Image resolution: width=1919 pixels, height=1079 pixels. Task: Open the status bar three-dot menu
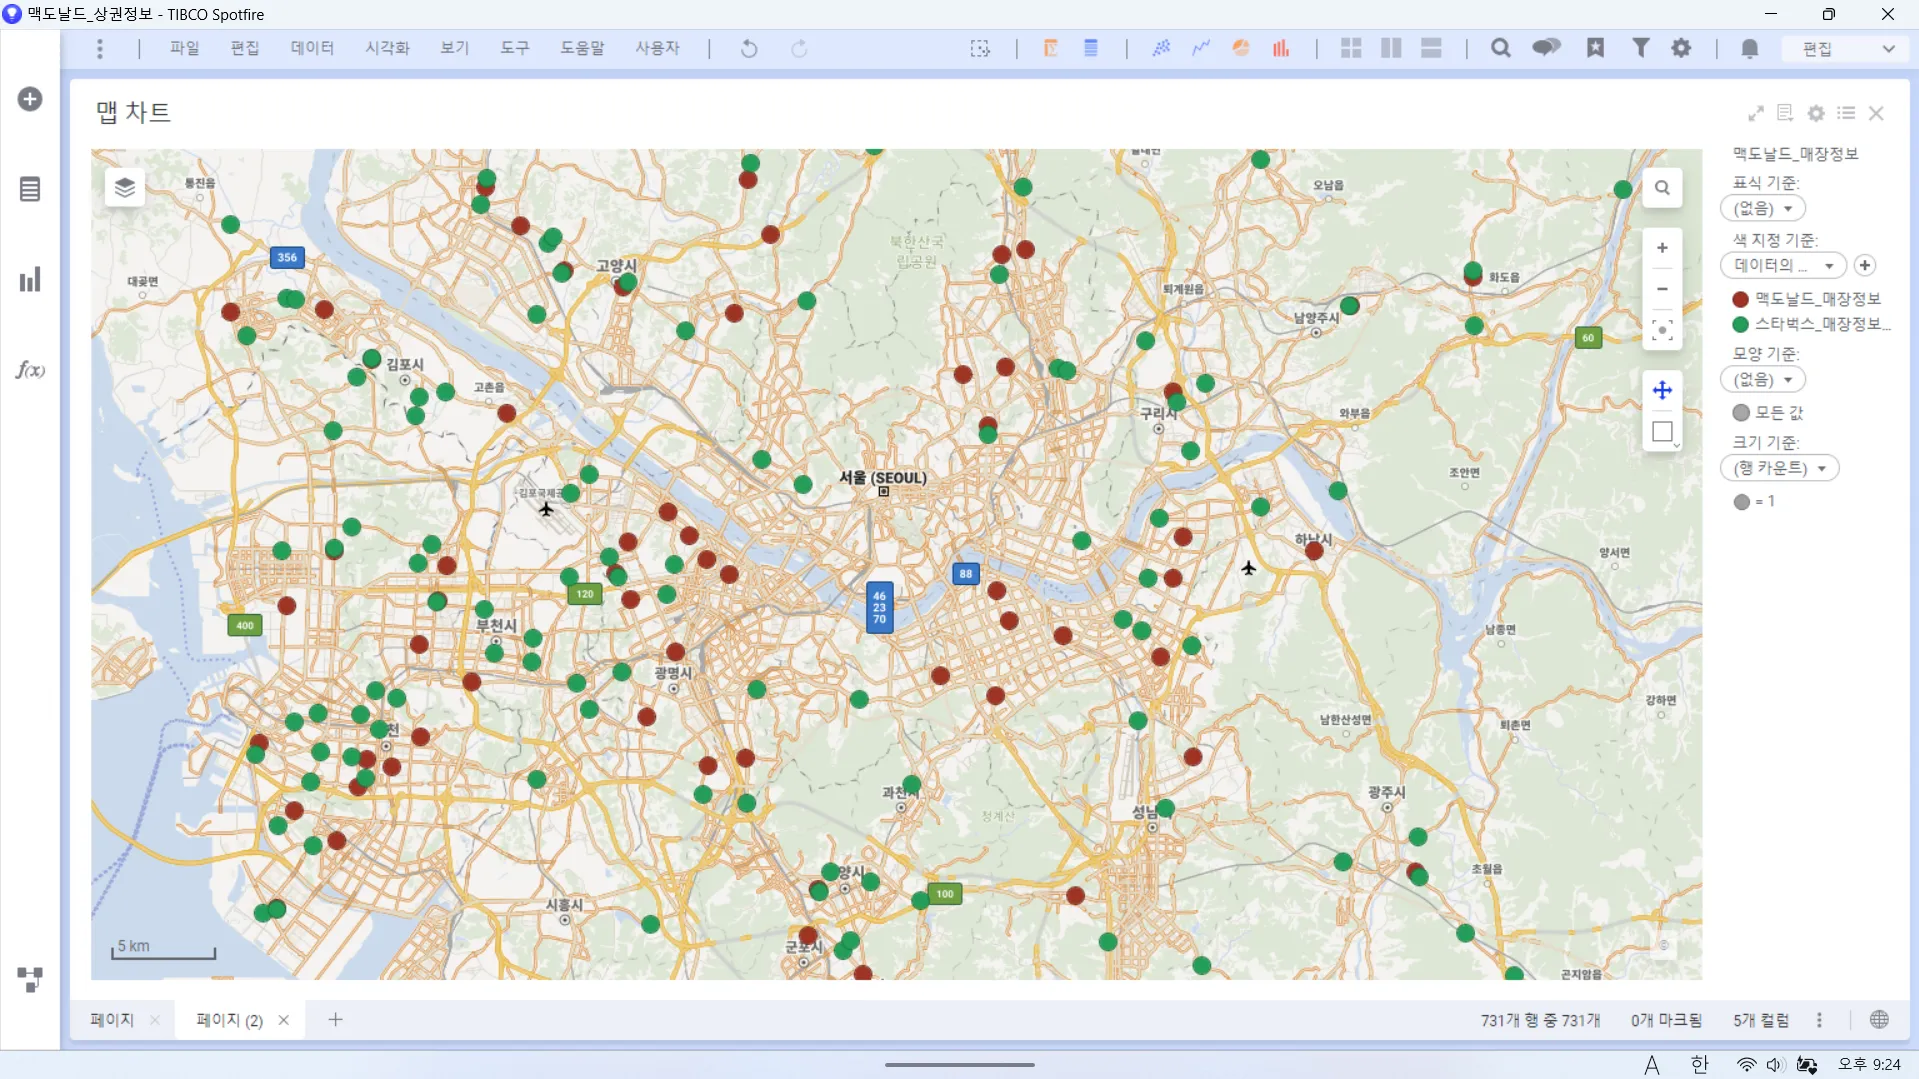pyautogui.click(x=1819, y=1020)
